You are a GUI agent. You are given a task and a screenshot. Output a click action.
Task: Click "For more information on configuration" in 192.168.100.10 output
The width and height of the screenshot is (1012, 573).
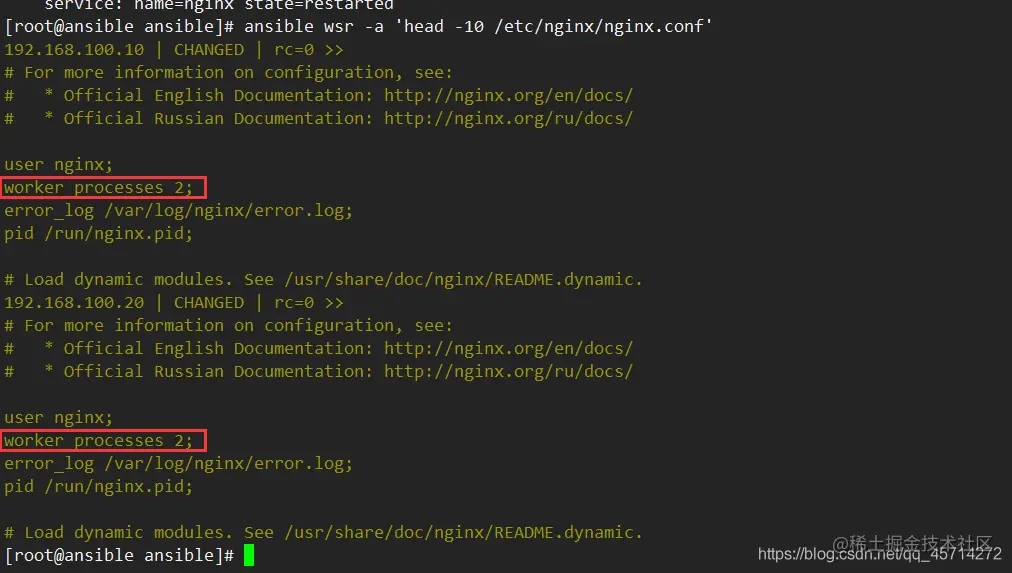209,72
